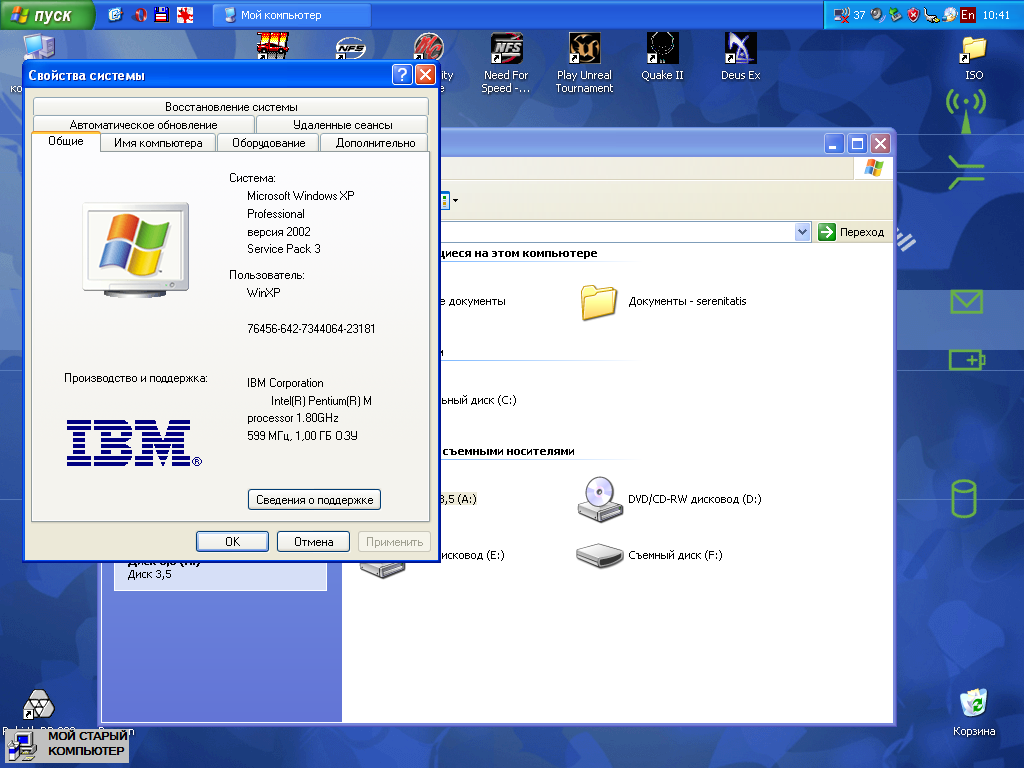Select the Съемный диск (F:) drive
1024x768 pixels.
tap(600, 555)
